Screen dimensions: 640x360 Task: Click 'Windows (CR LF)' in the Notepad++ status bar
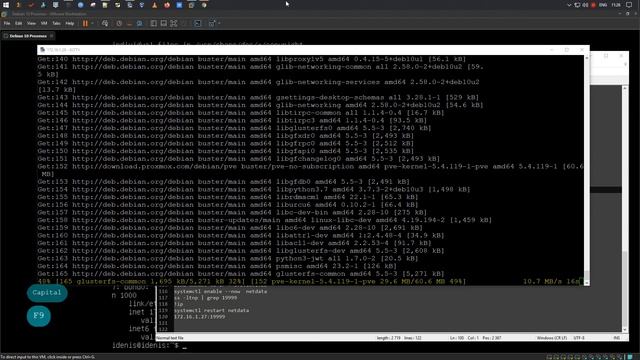pyautogui.click(x=551, y=338)
